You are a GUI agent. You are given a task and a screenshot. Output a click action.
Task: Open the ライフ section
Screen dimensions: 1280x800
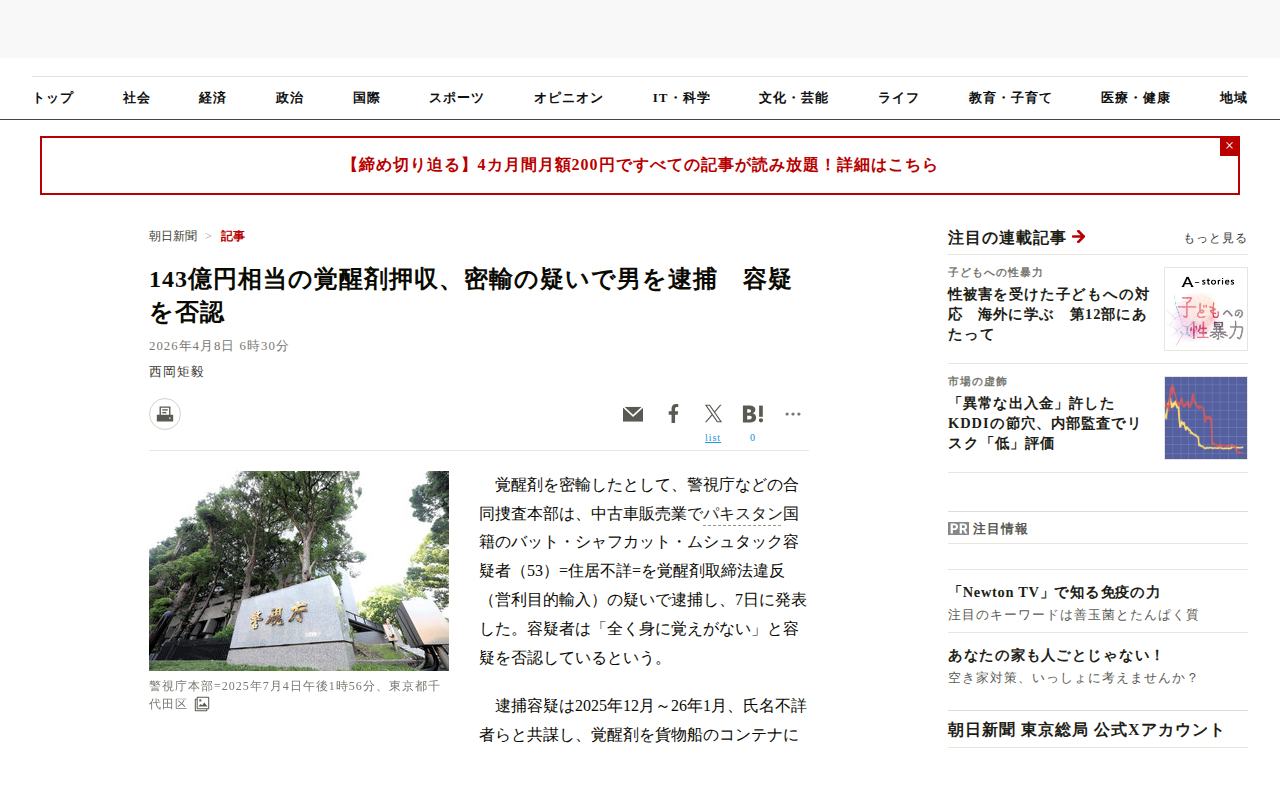(899, 98)
